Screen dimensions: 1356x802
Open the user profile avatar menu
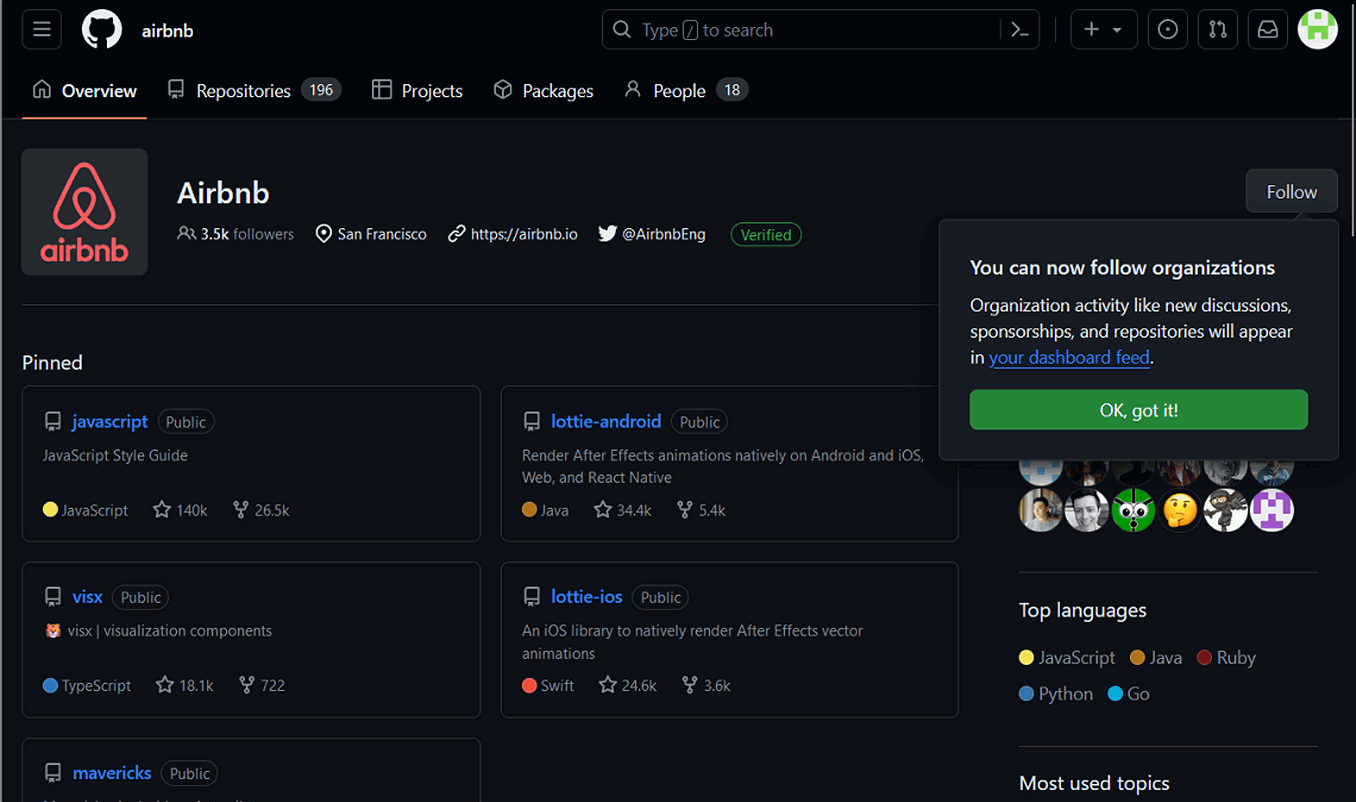[1317, 30]
